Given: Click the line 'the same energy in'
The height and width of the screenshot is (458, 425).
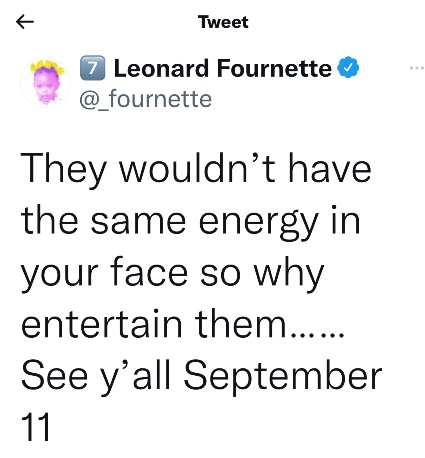Looking at the screenshot, I should 190,222.
